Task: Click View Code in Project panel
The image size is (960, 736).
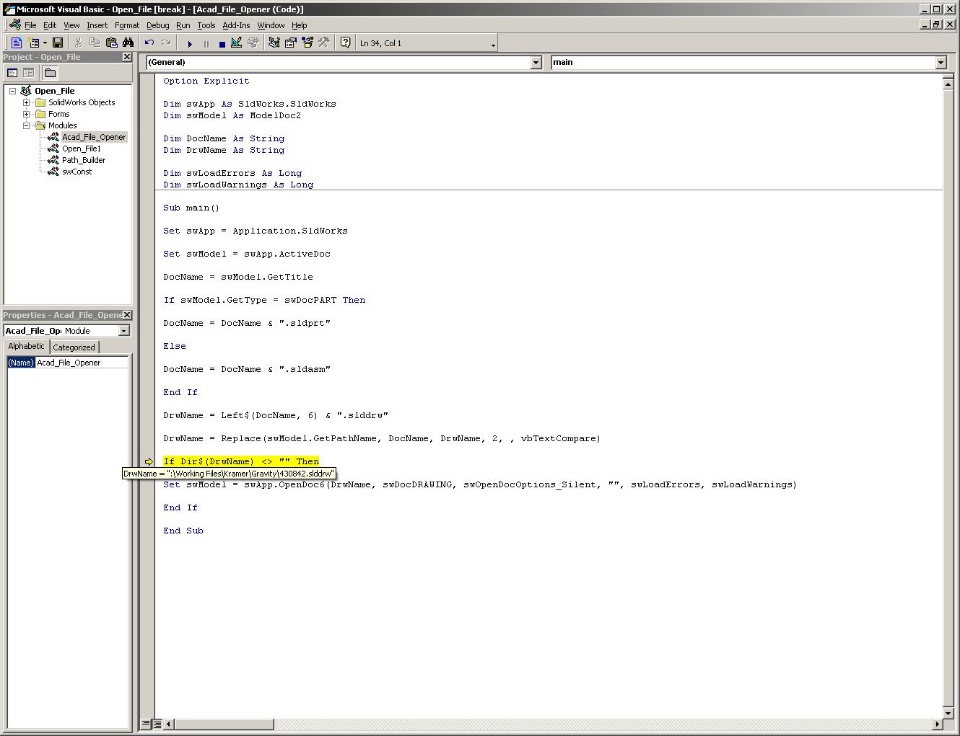Action: click(12, 73)
